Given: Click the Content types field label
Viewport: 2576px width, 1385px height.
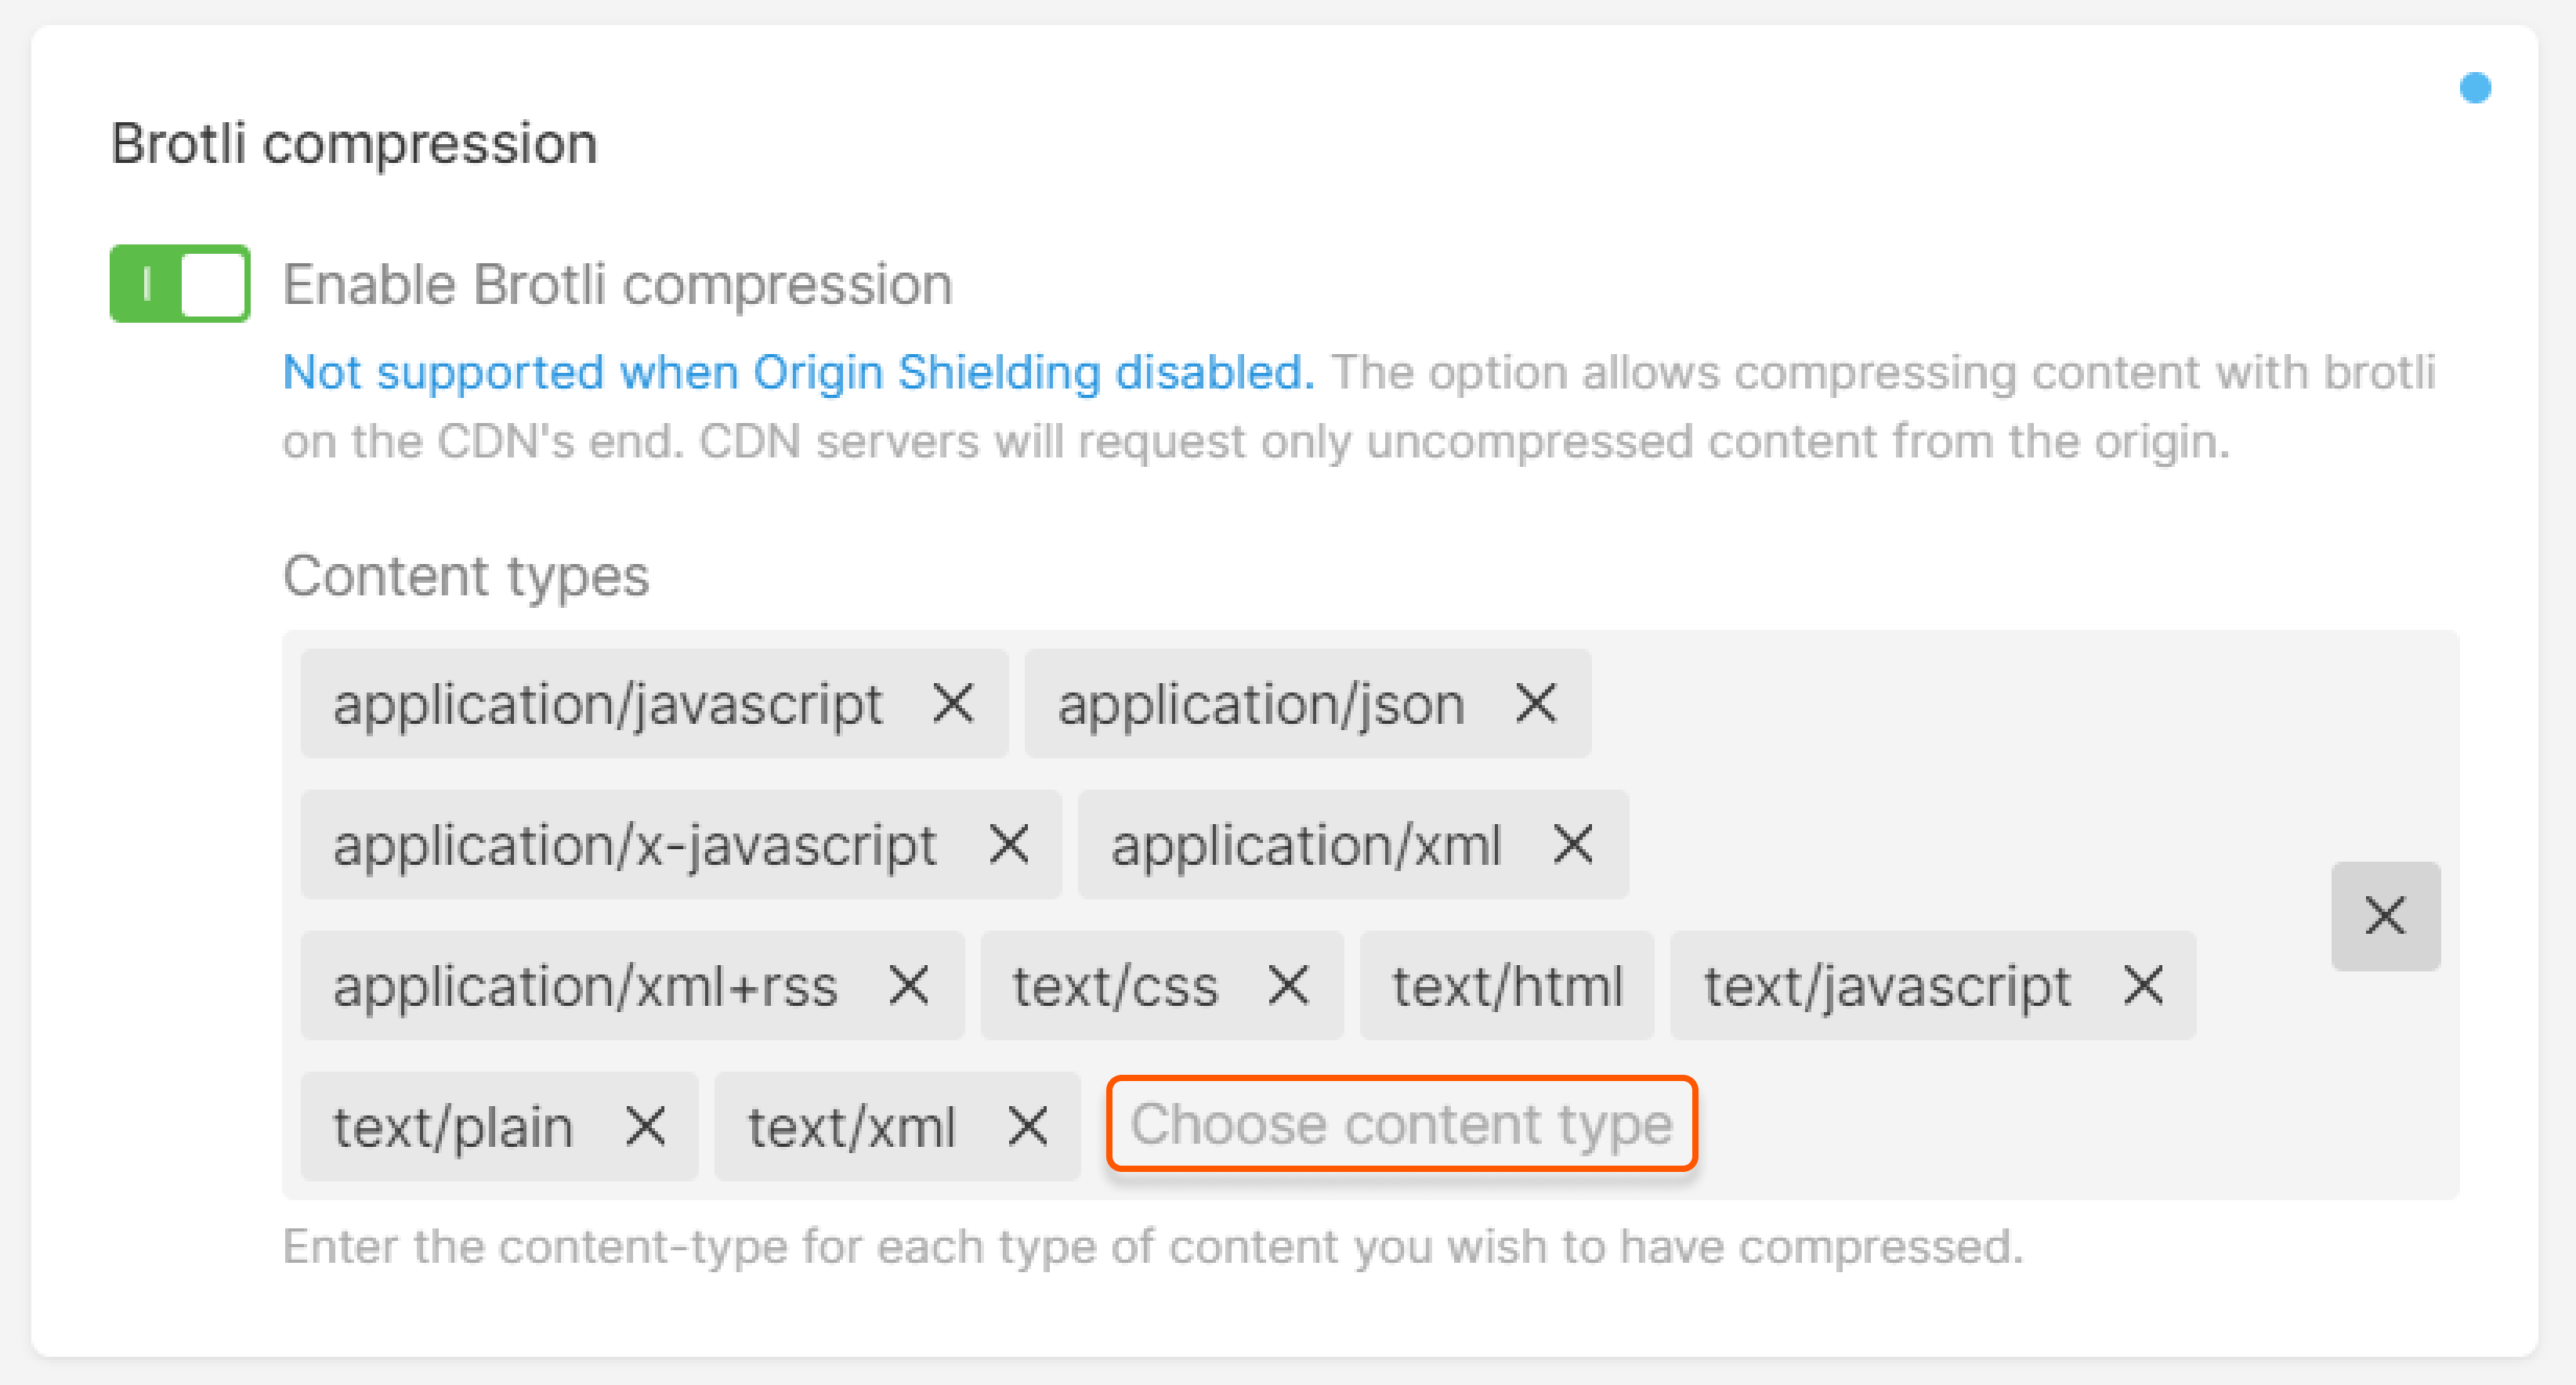Looking at the screenshot, I should pyautogui.click(x=466, y=576).
